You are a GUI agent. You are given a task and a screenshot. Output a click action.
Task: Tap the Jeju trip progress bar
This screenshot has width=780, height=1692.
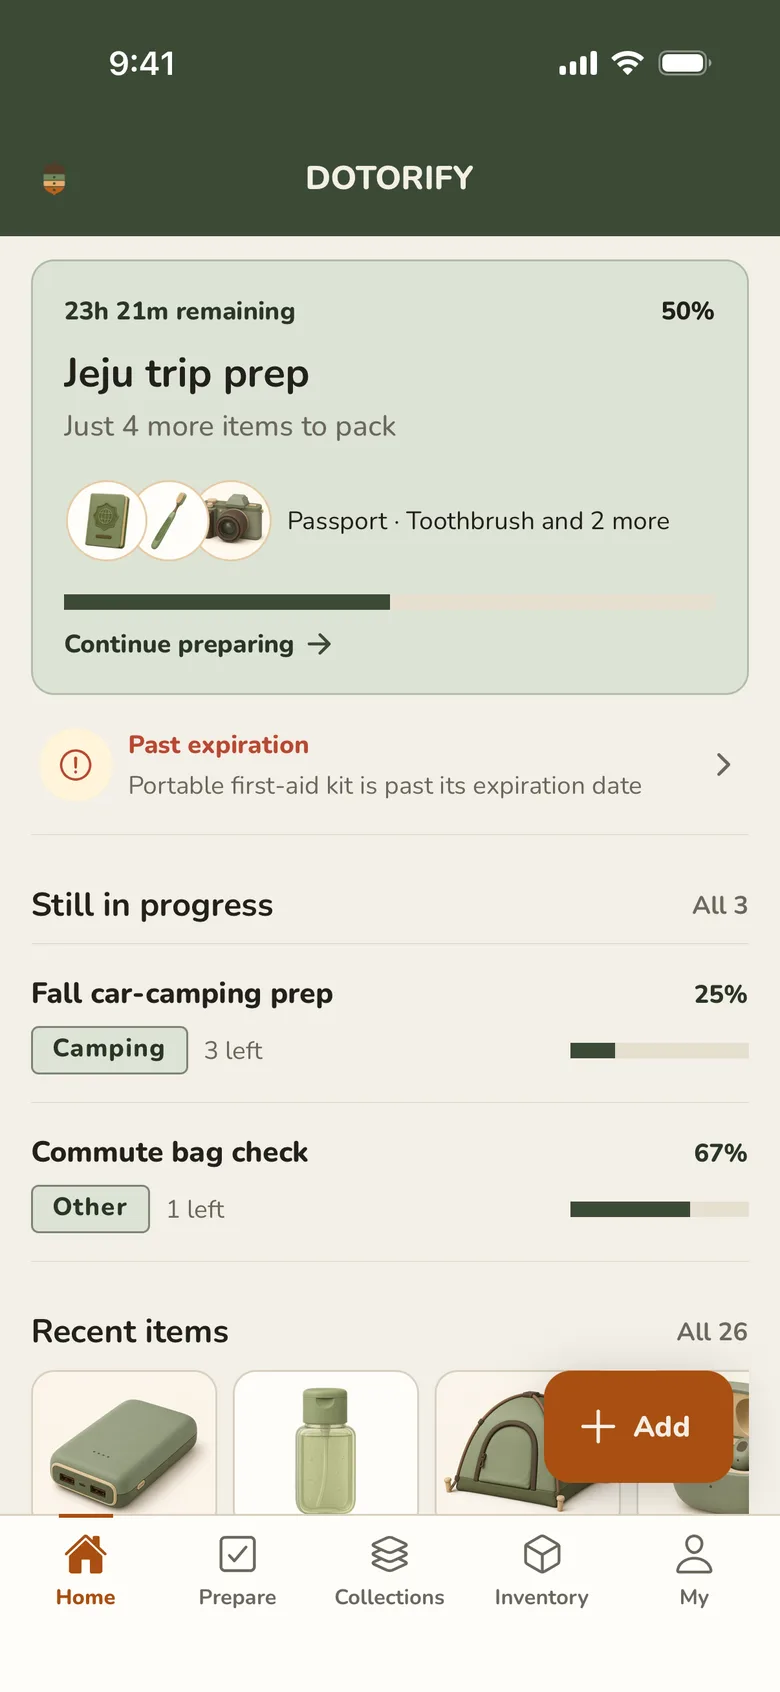click(390, 602)
